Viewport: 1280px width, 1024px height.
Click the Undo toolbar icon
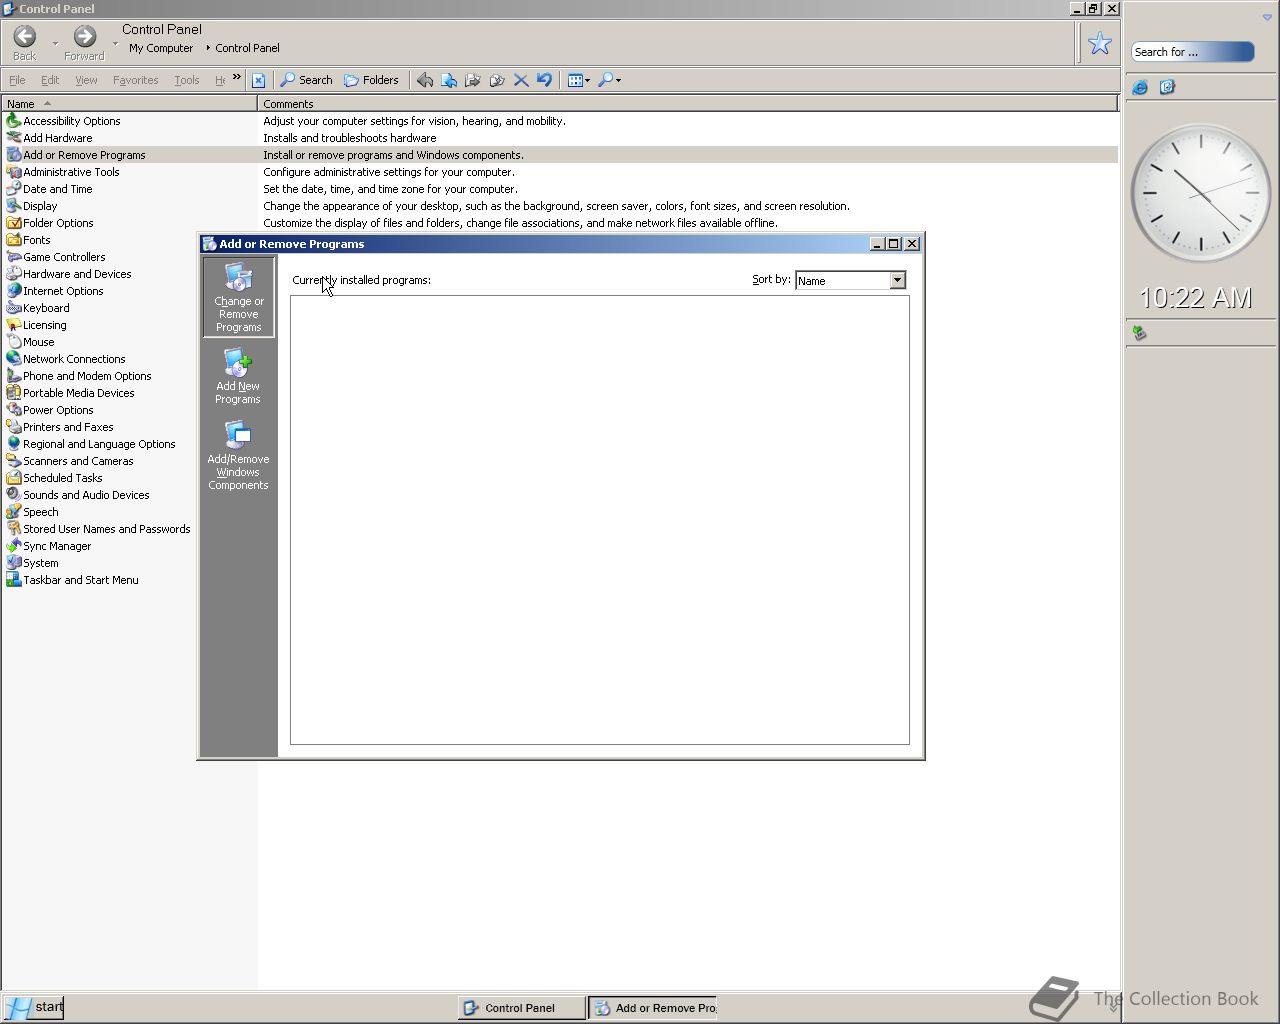tap(544, 80)
